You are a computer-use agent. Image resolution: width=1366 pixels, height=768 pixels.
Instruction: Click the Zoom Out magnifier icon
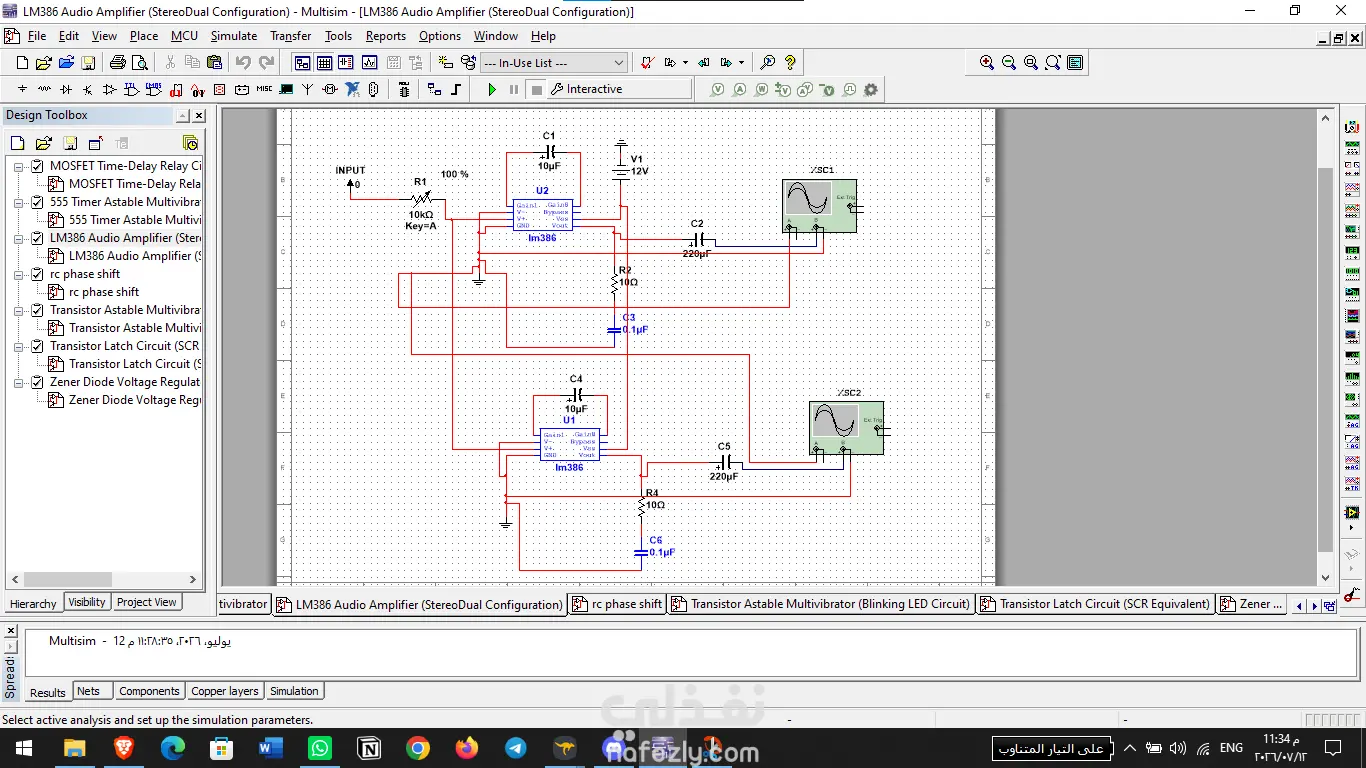1009,63
